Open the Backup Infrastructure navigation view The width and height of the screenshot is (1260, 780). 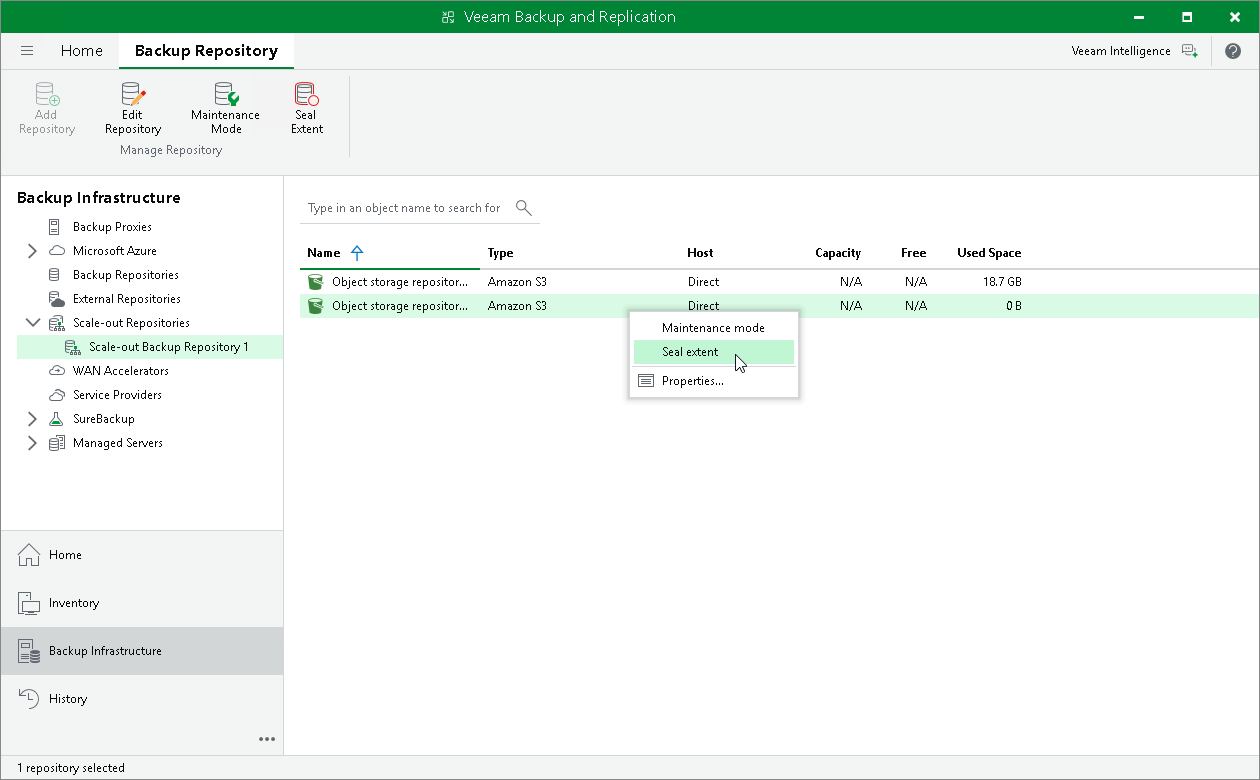(x=142, y=651)
